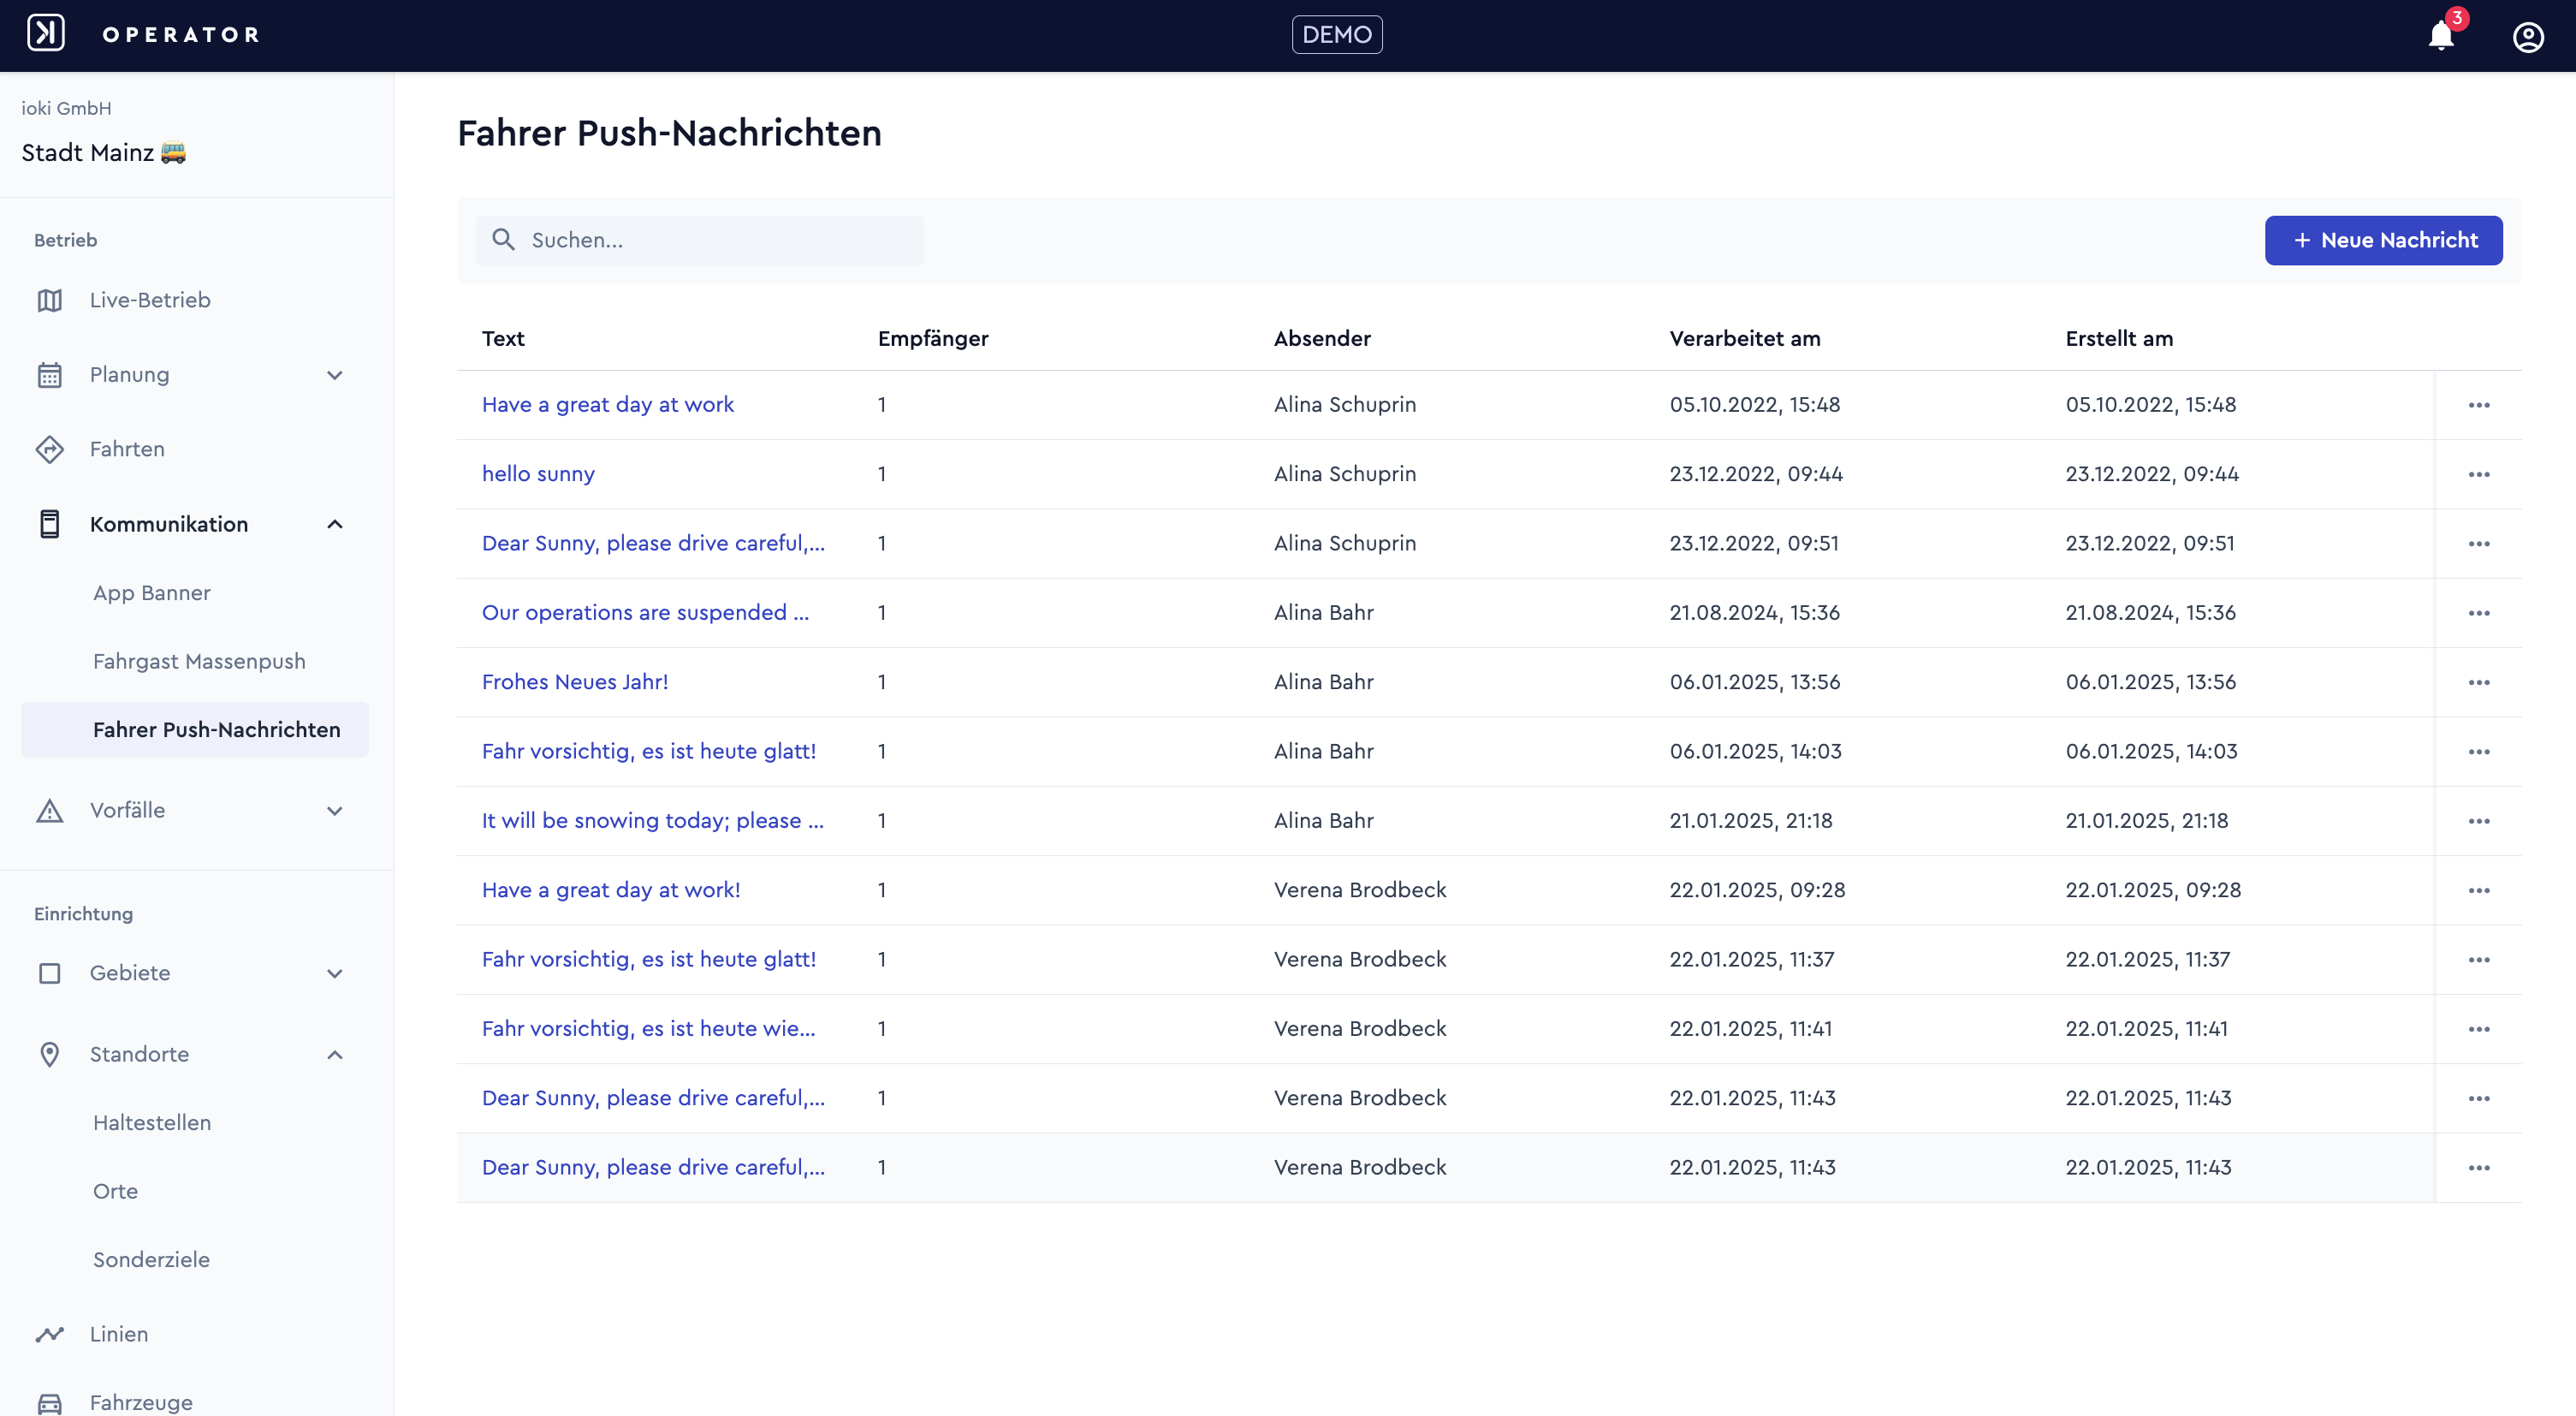Image resolution: width=2576 pixels, height=1416 pixels.
Task: Open the more options for the 'hello sunny' row
Action: tap(2478, 474)
